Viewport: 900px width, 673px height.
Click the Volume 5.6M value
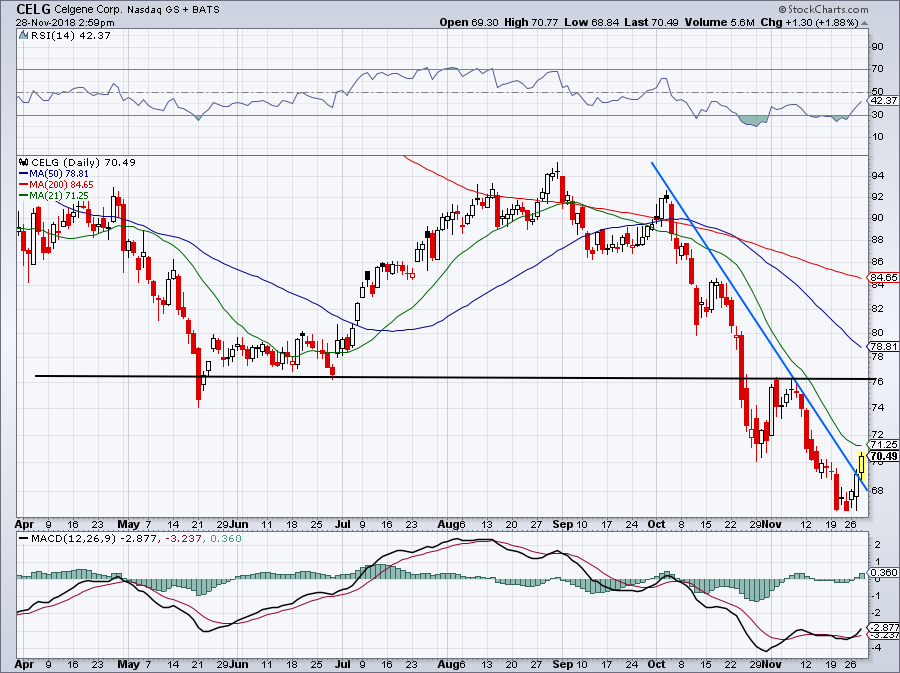click(719, 22)
